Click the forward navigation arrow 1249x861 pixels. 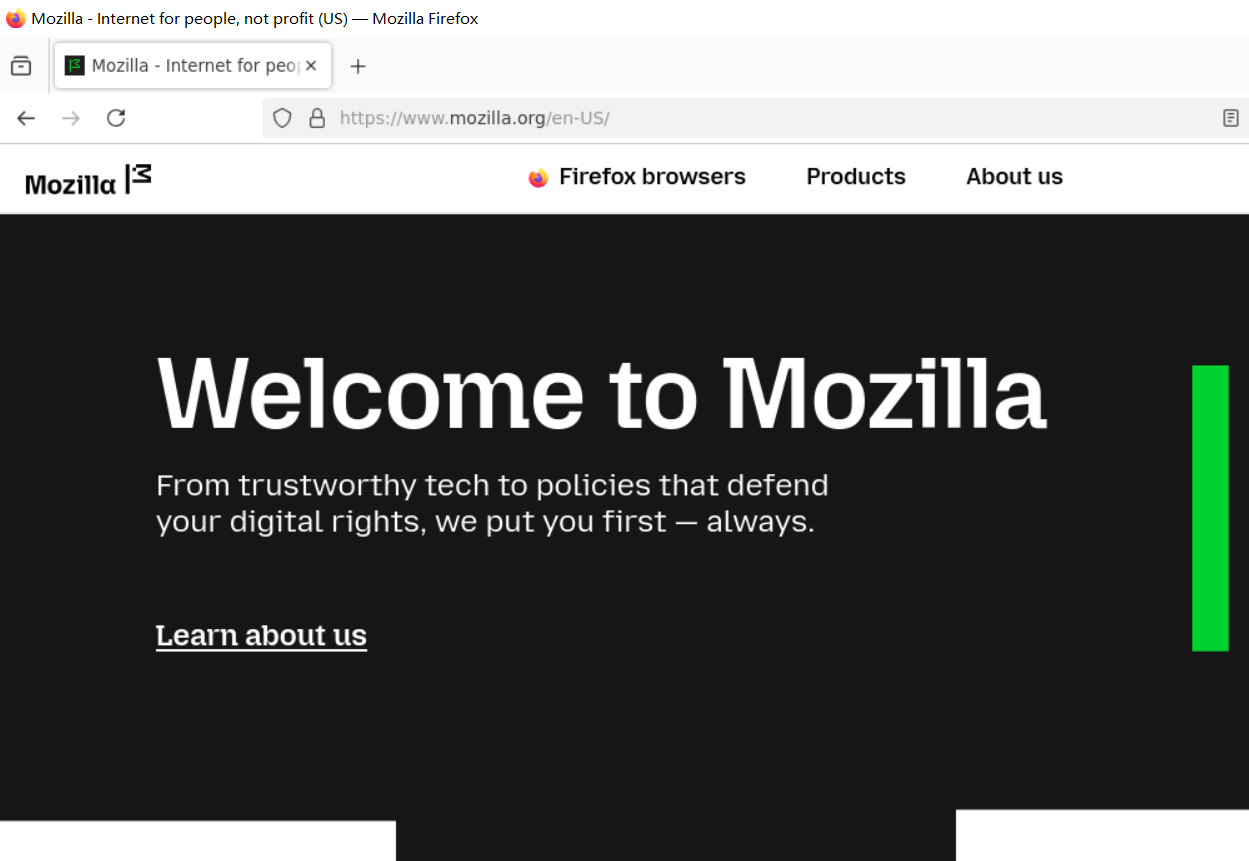click(71, 118)
